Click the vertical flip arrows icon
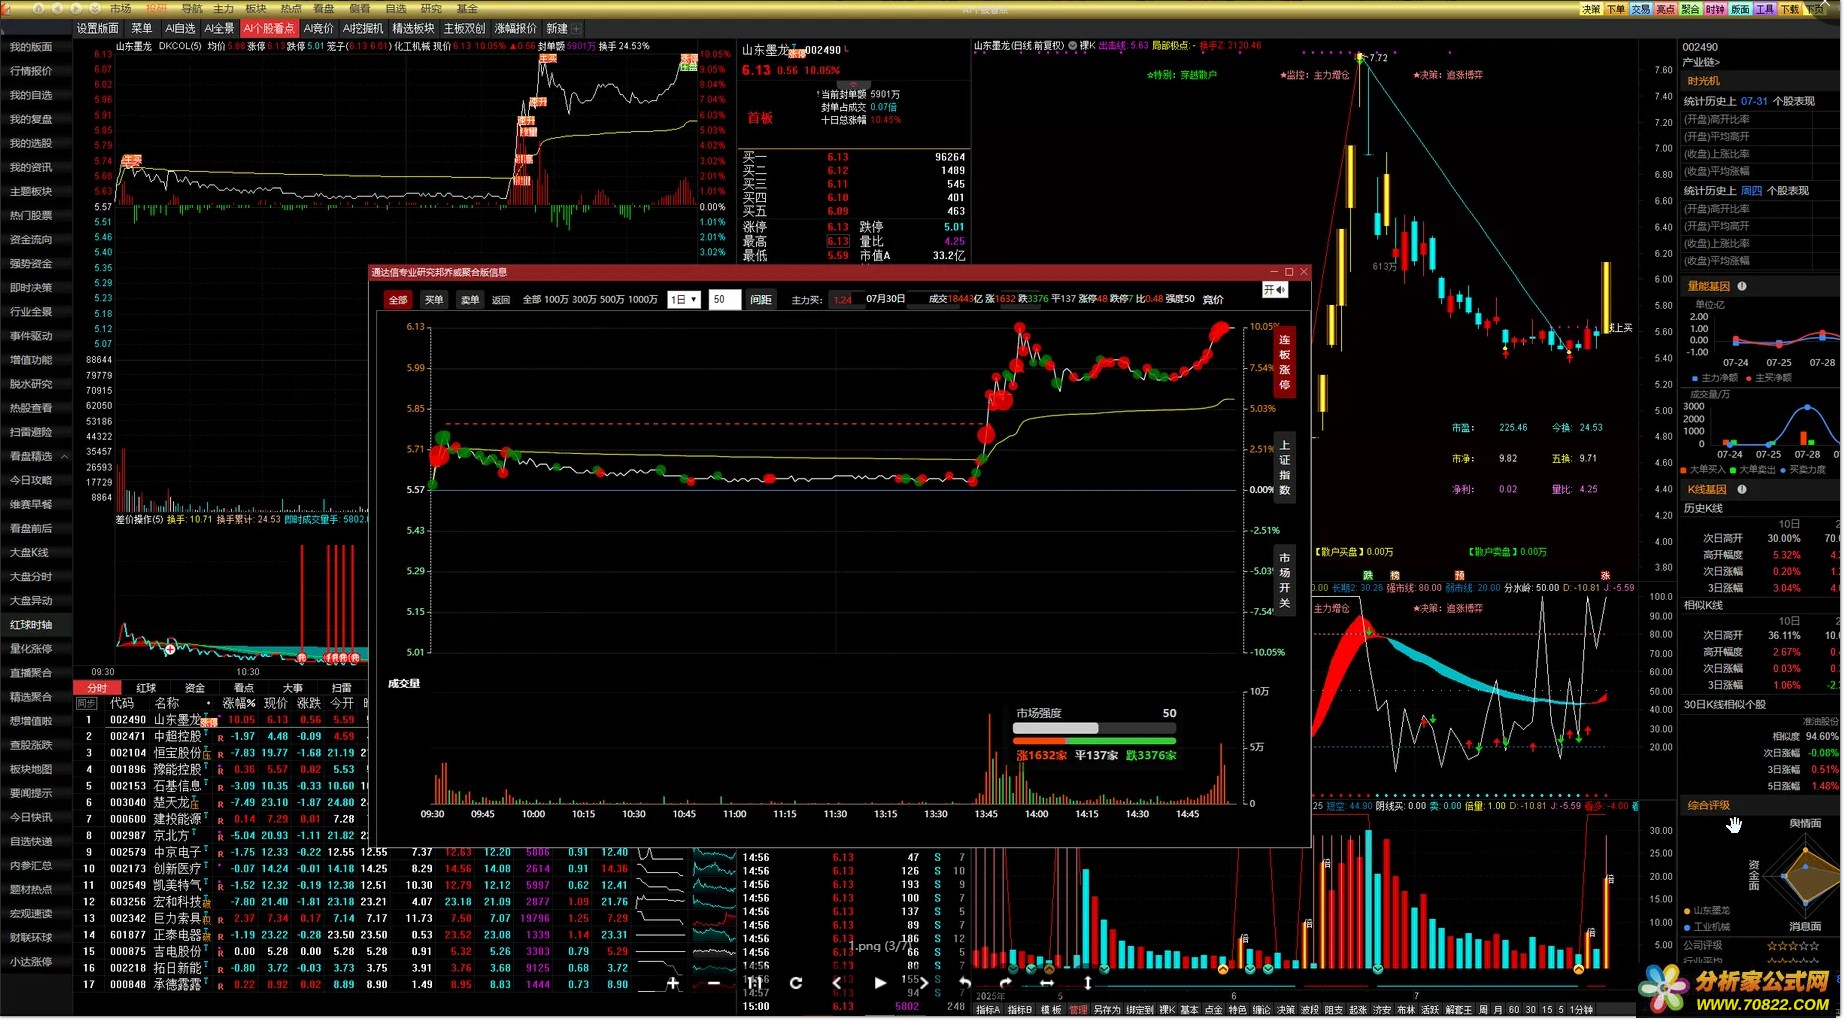The height and width of the screenshot is (1021, 1846). 1090,985
